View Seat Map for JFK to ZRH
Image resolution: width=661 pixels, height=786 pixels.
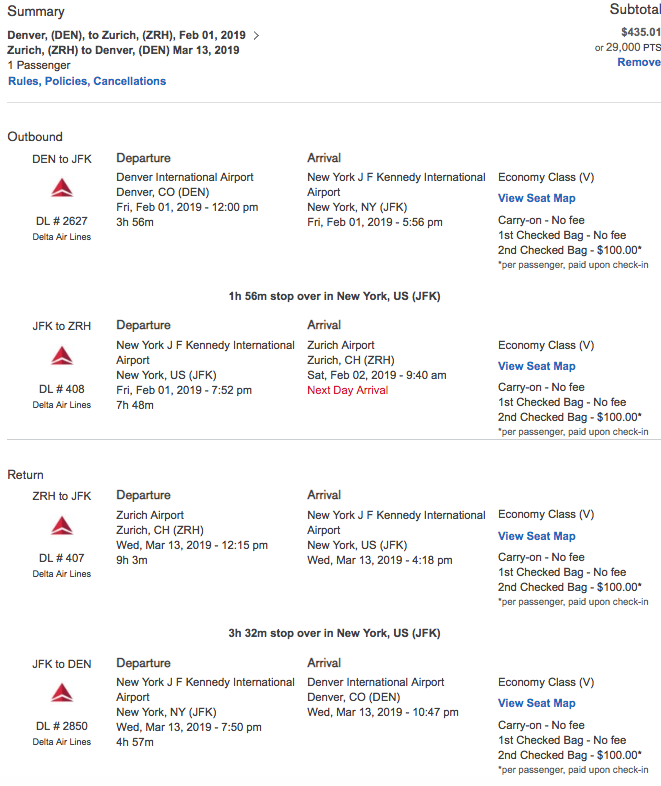click(x=536, y=366)
